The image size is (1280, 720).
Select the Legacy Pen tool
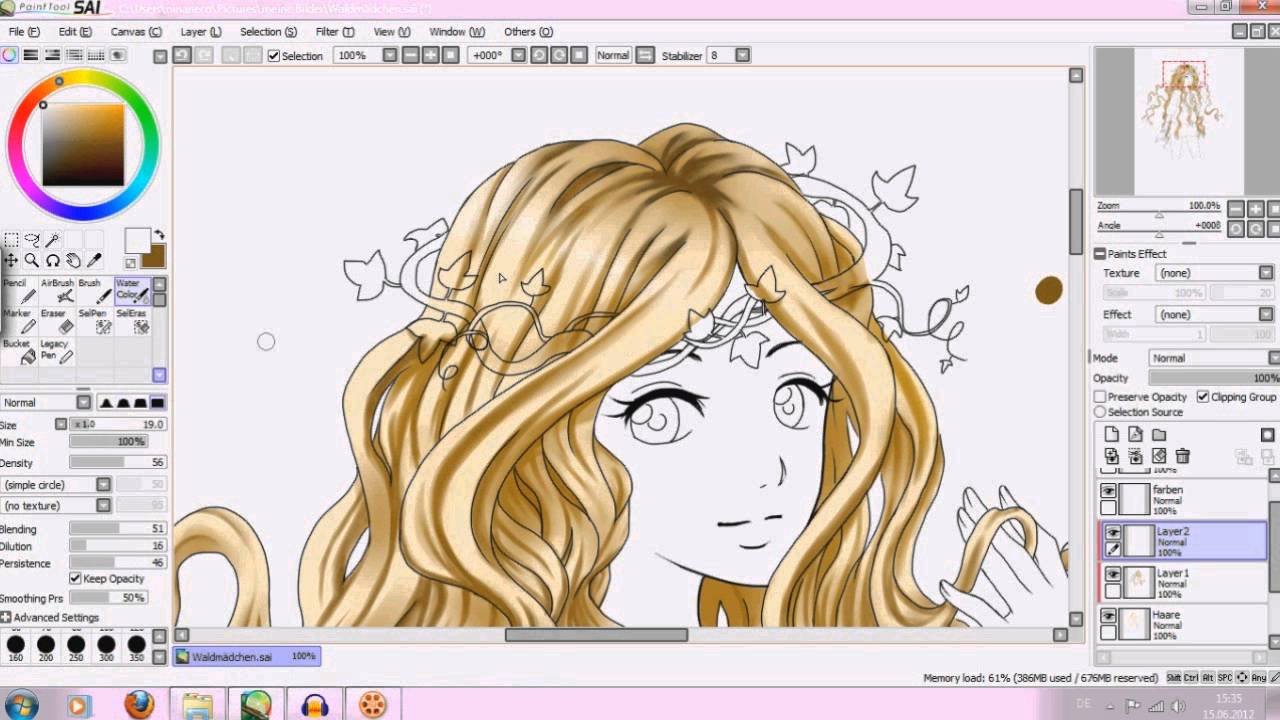57,351
